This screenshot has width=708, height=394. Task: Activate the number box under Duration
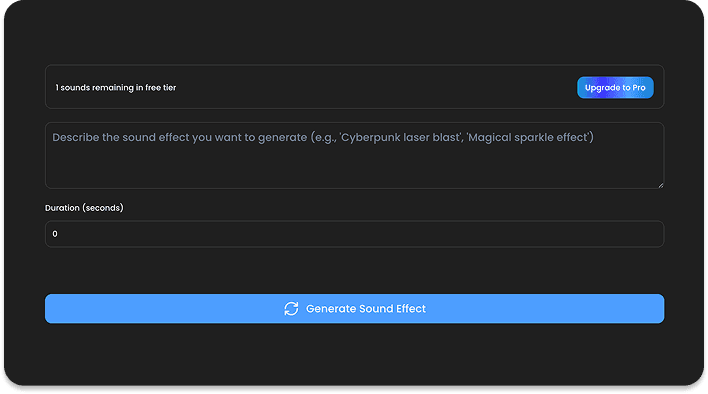(354, 234)
